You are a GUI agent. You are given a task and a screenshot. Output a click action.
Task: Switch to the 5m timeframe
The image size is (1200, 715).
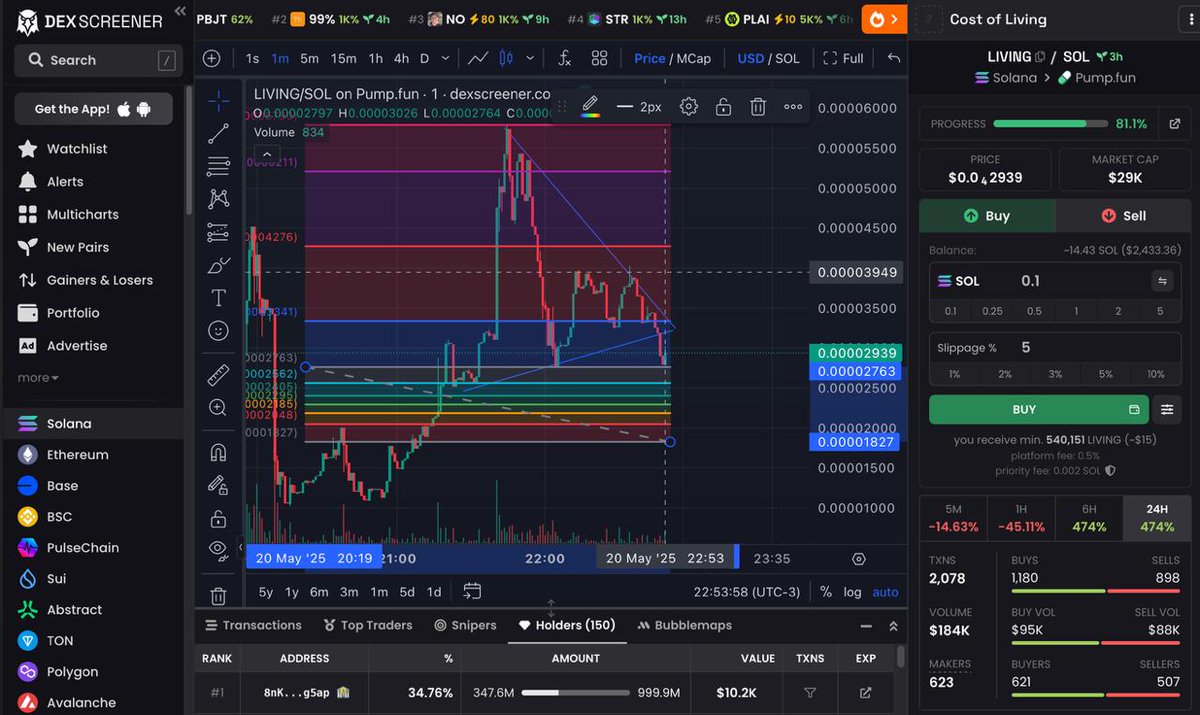coord(309,58)
